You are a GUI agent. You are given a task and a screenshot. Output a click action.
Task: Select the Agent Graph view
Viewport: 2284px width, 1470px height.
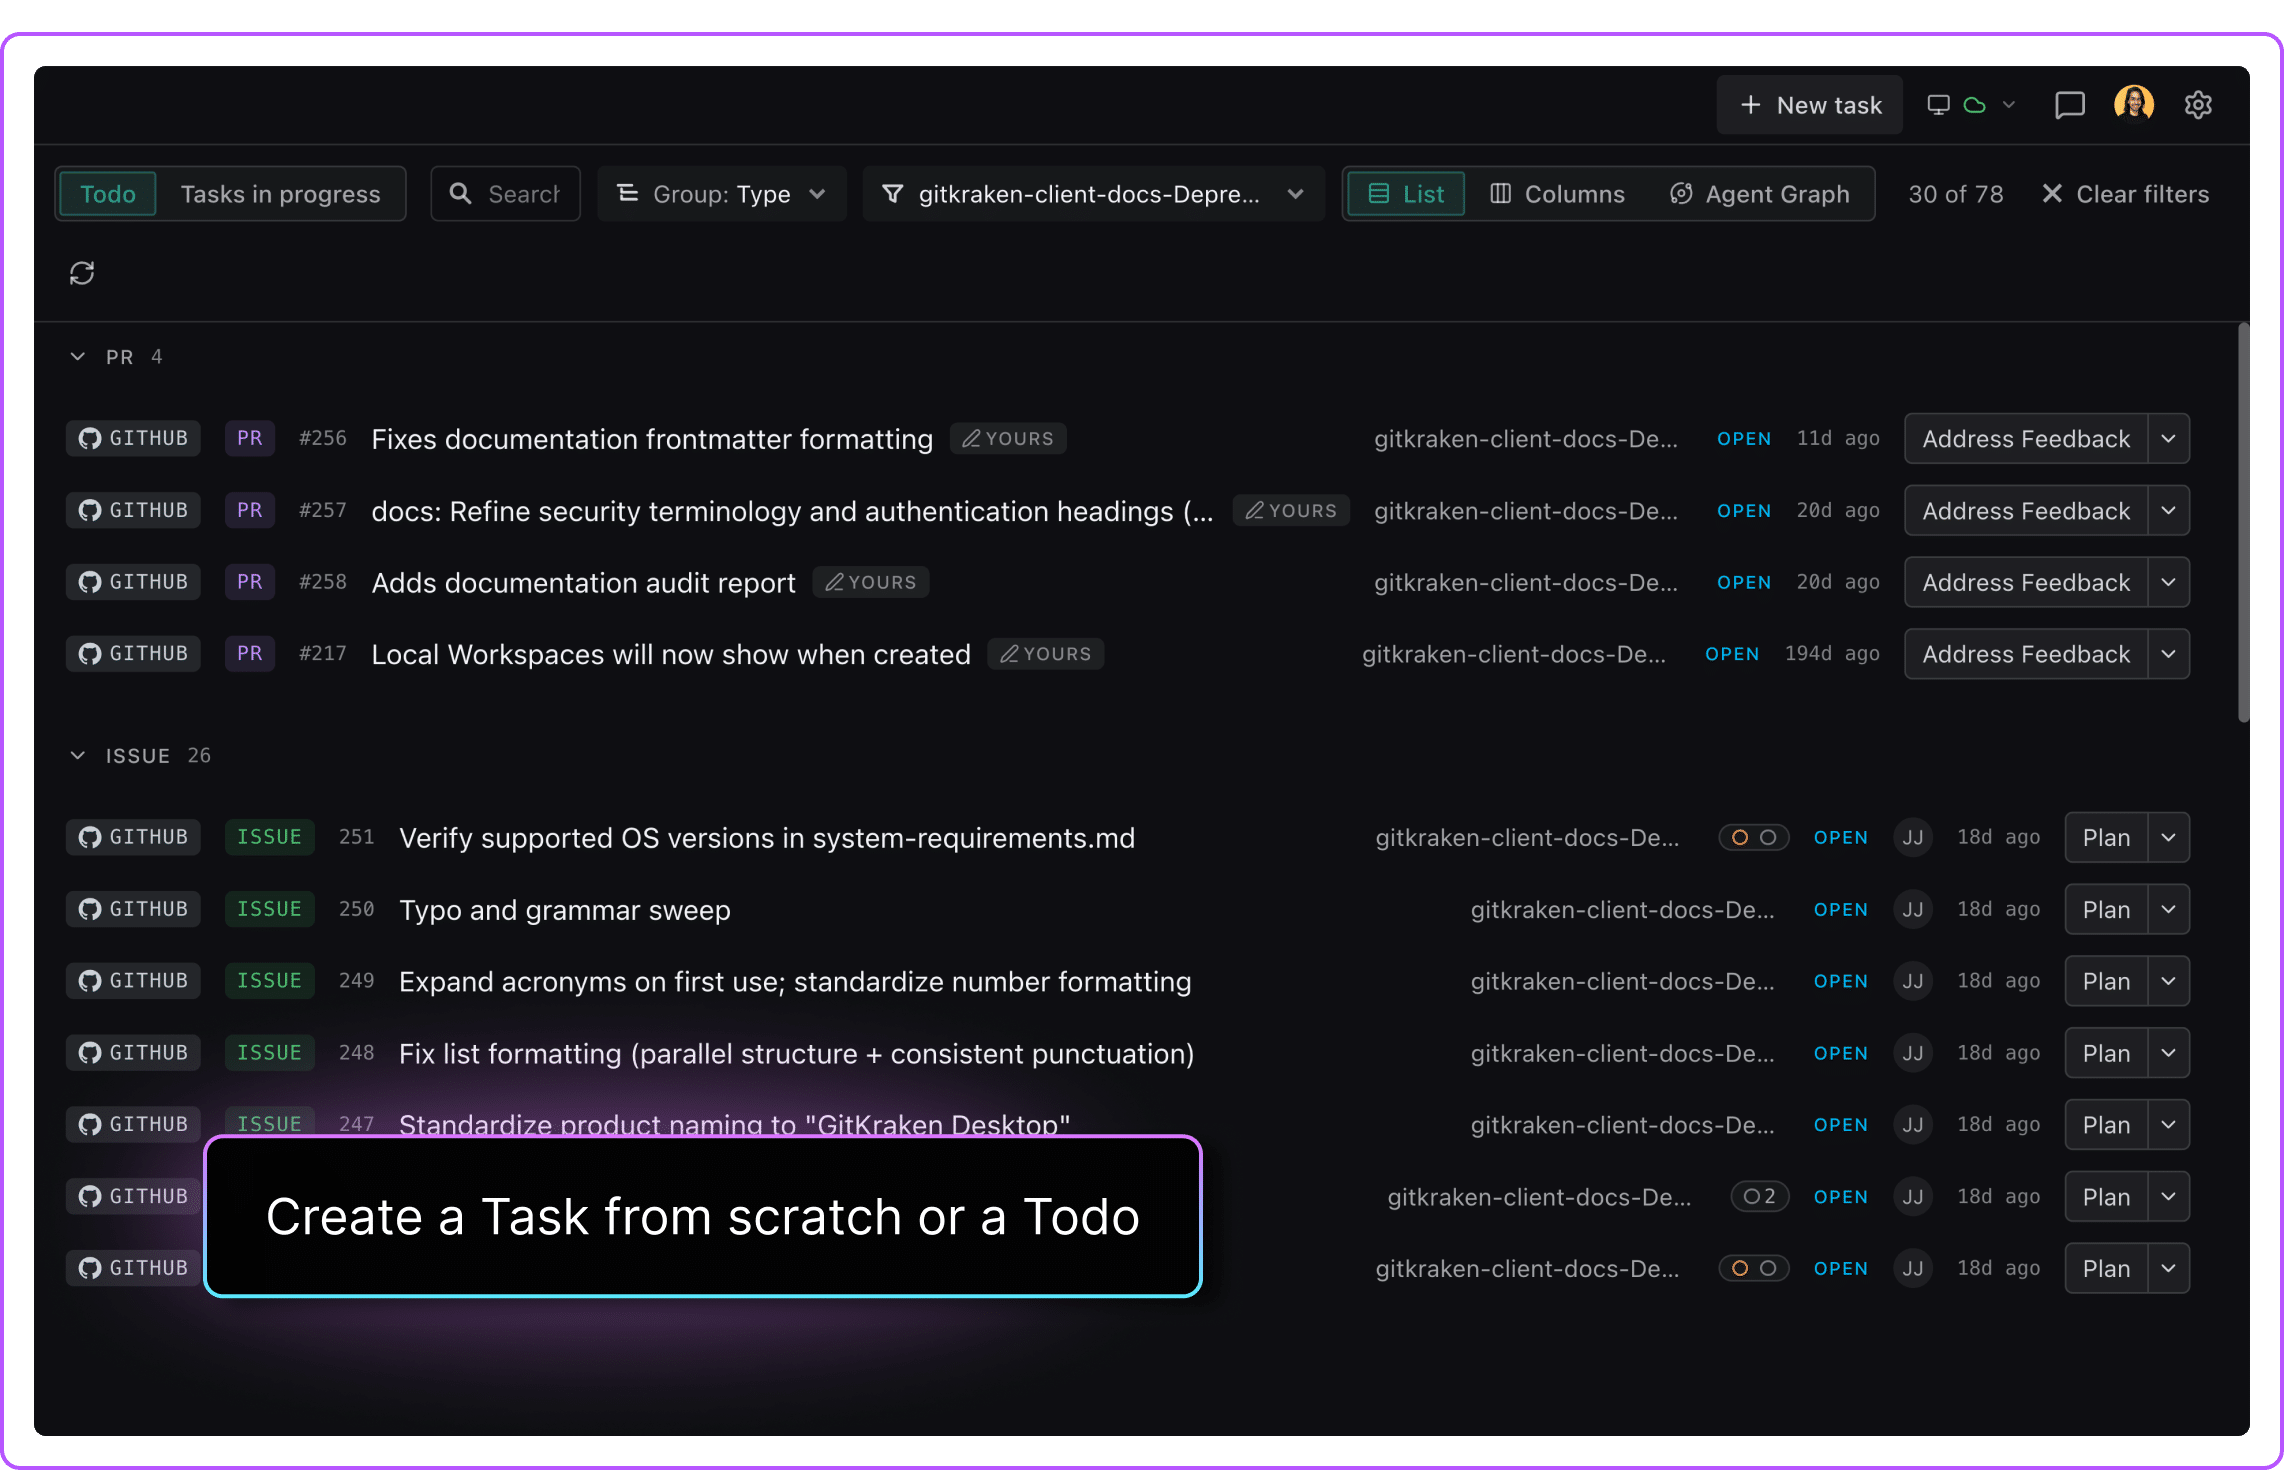click(1760, 194)
